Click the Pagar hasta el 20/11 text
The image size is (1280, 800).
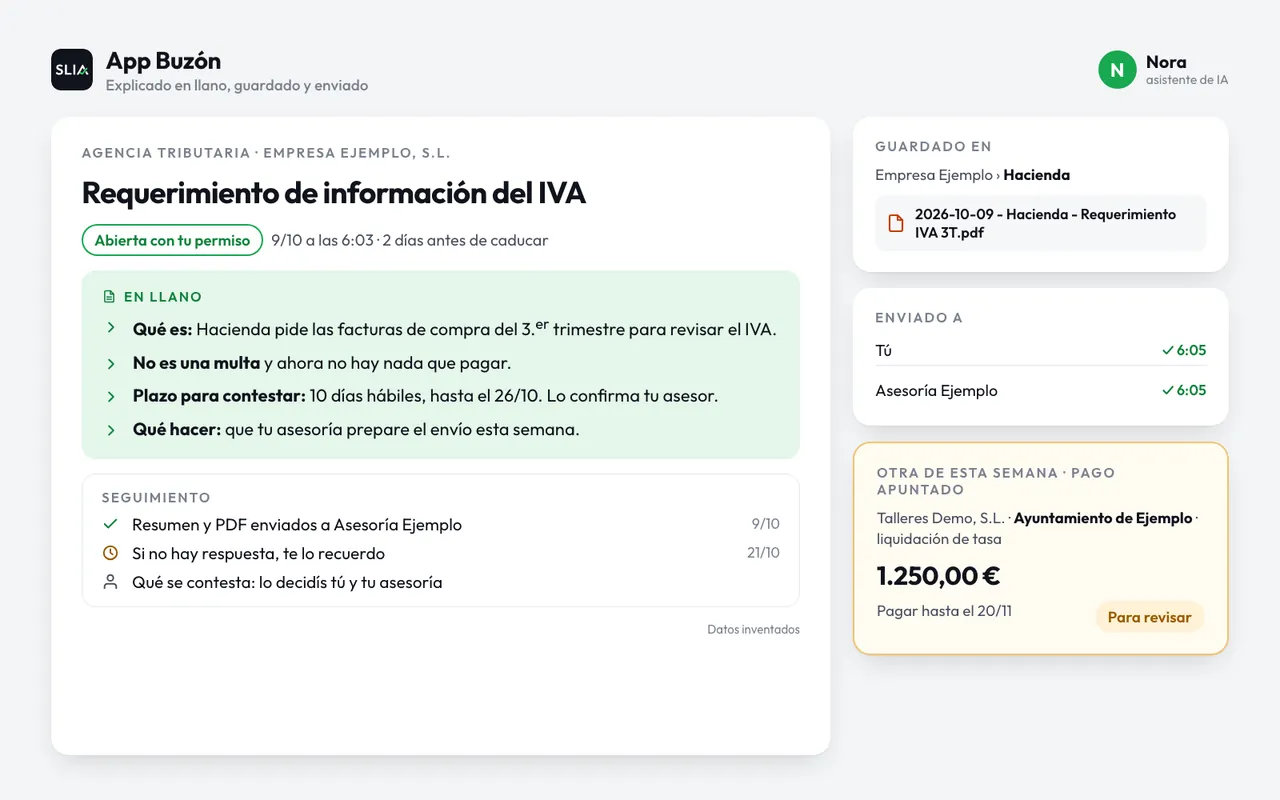[944, 611]
